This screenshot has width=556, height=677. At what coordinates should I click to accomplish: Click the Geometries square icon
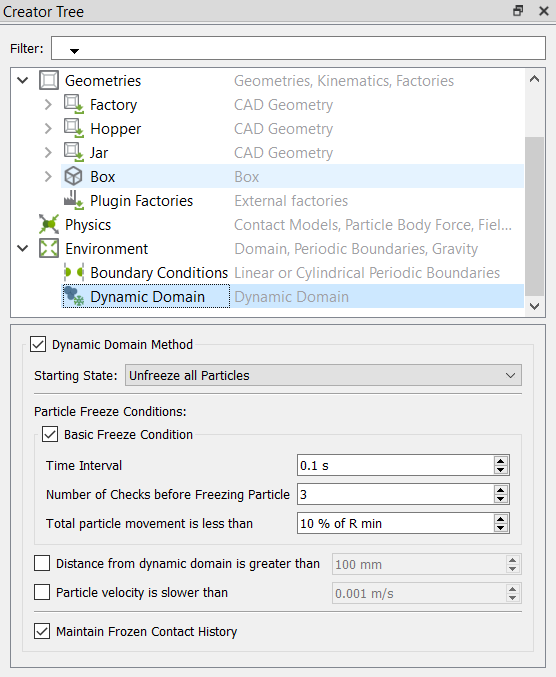pos(49,80)
